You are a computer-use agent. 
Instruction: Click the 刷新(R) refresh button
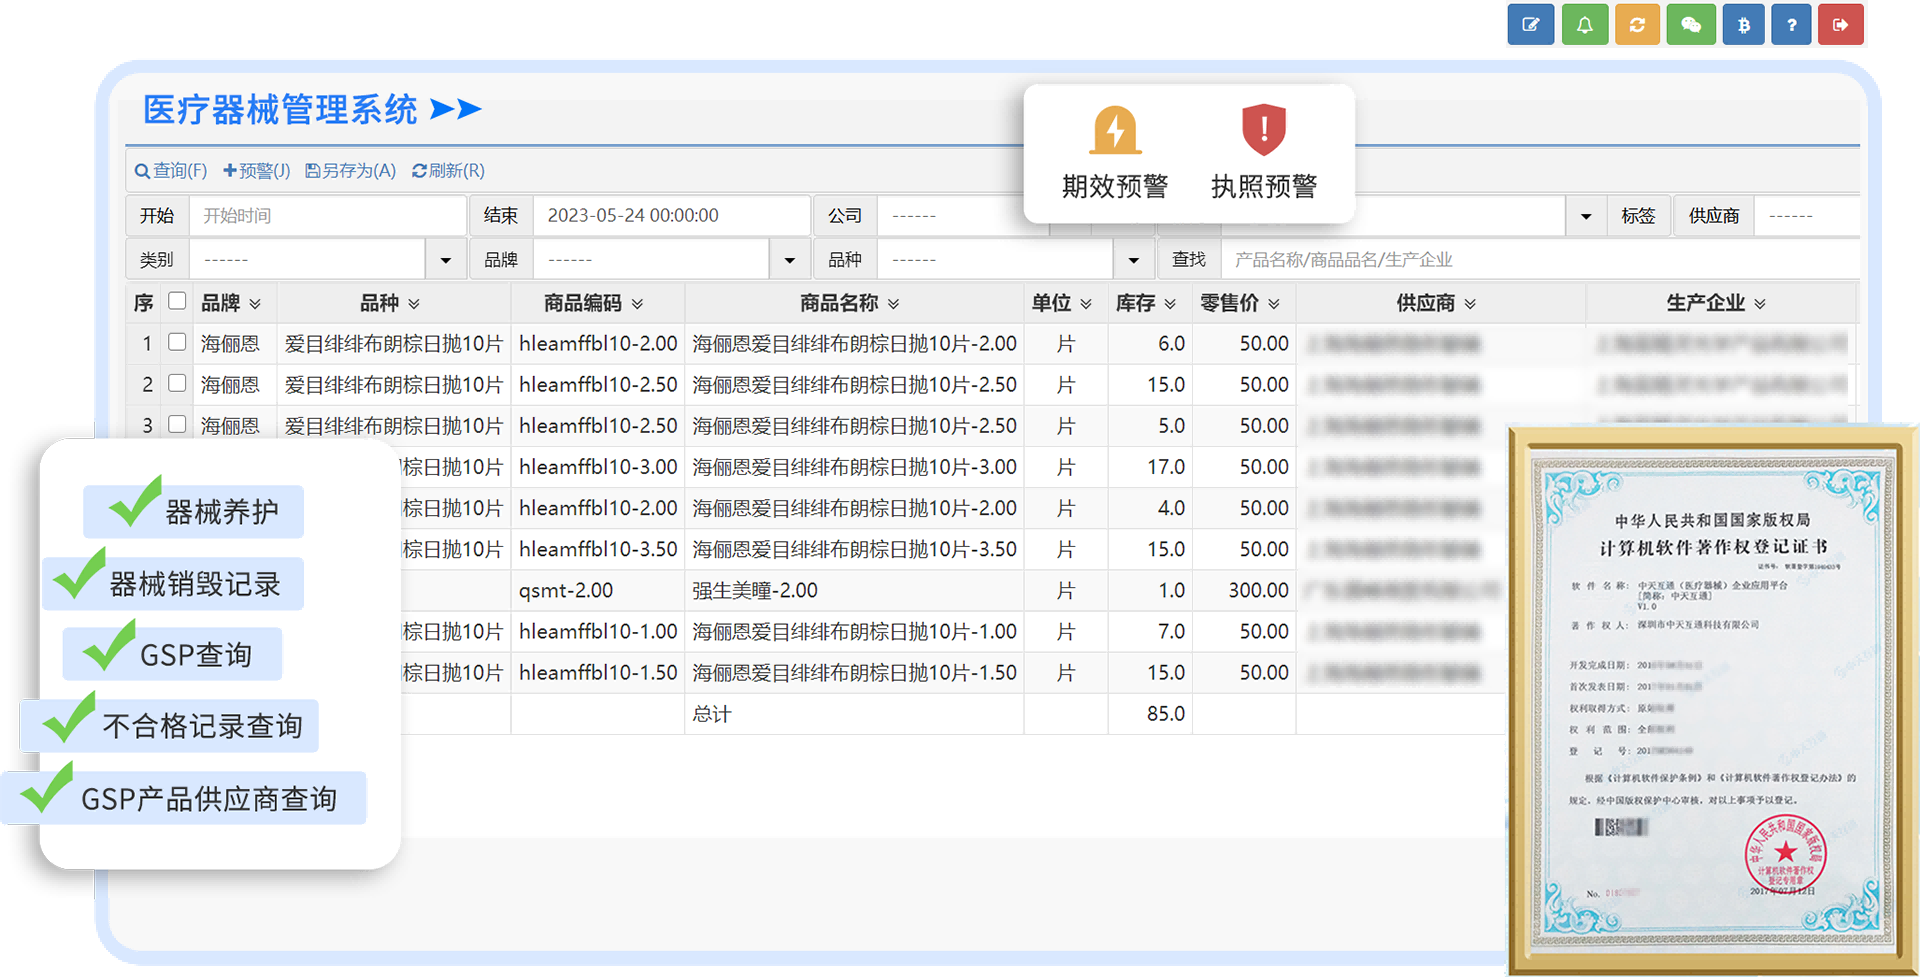[x=448, y=171]
